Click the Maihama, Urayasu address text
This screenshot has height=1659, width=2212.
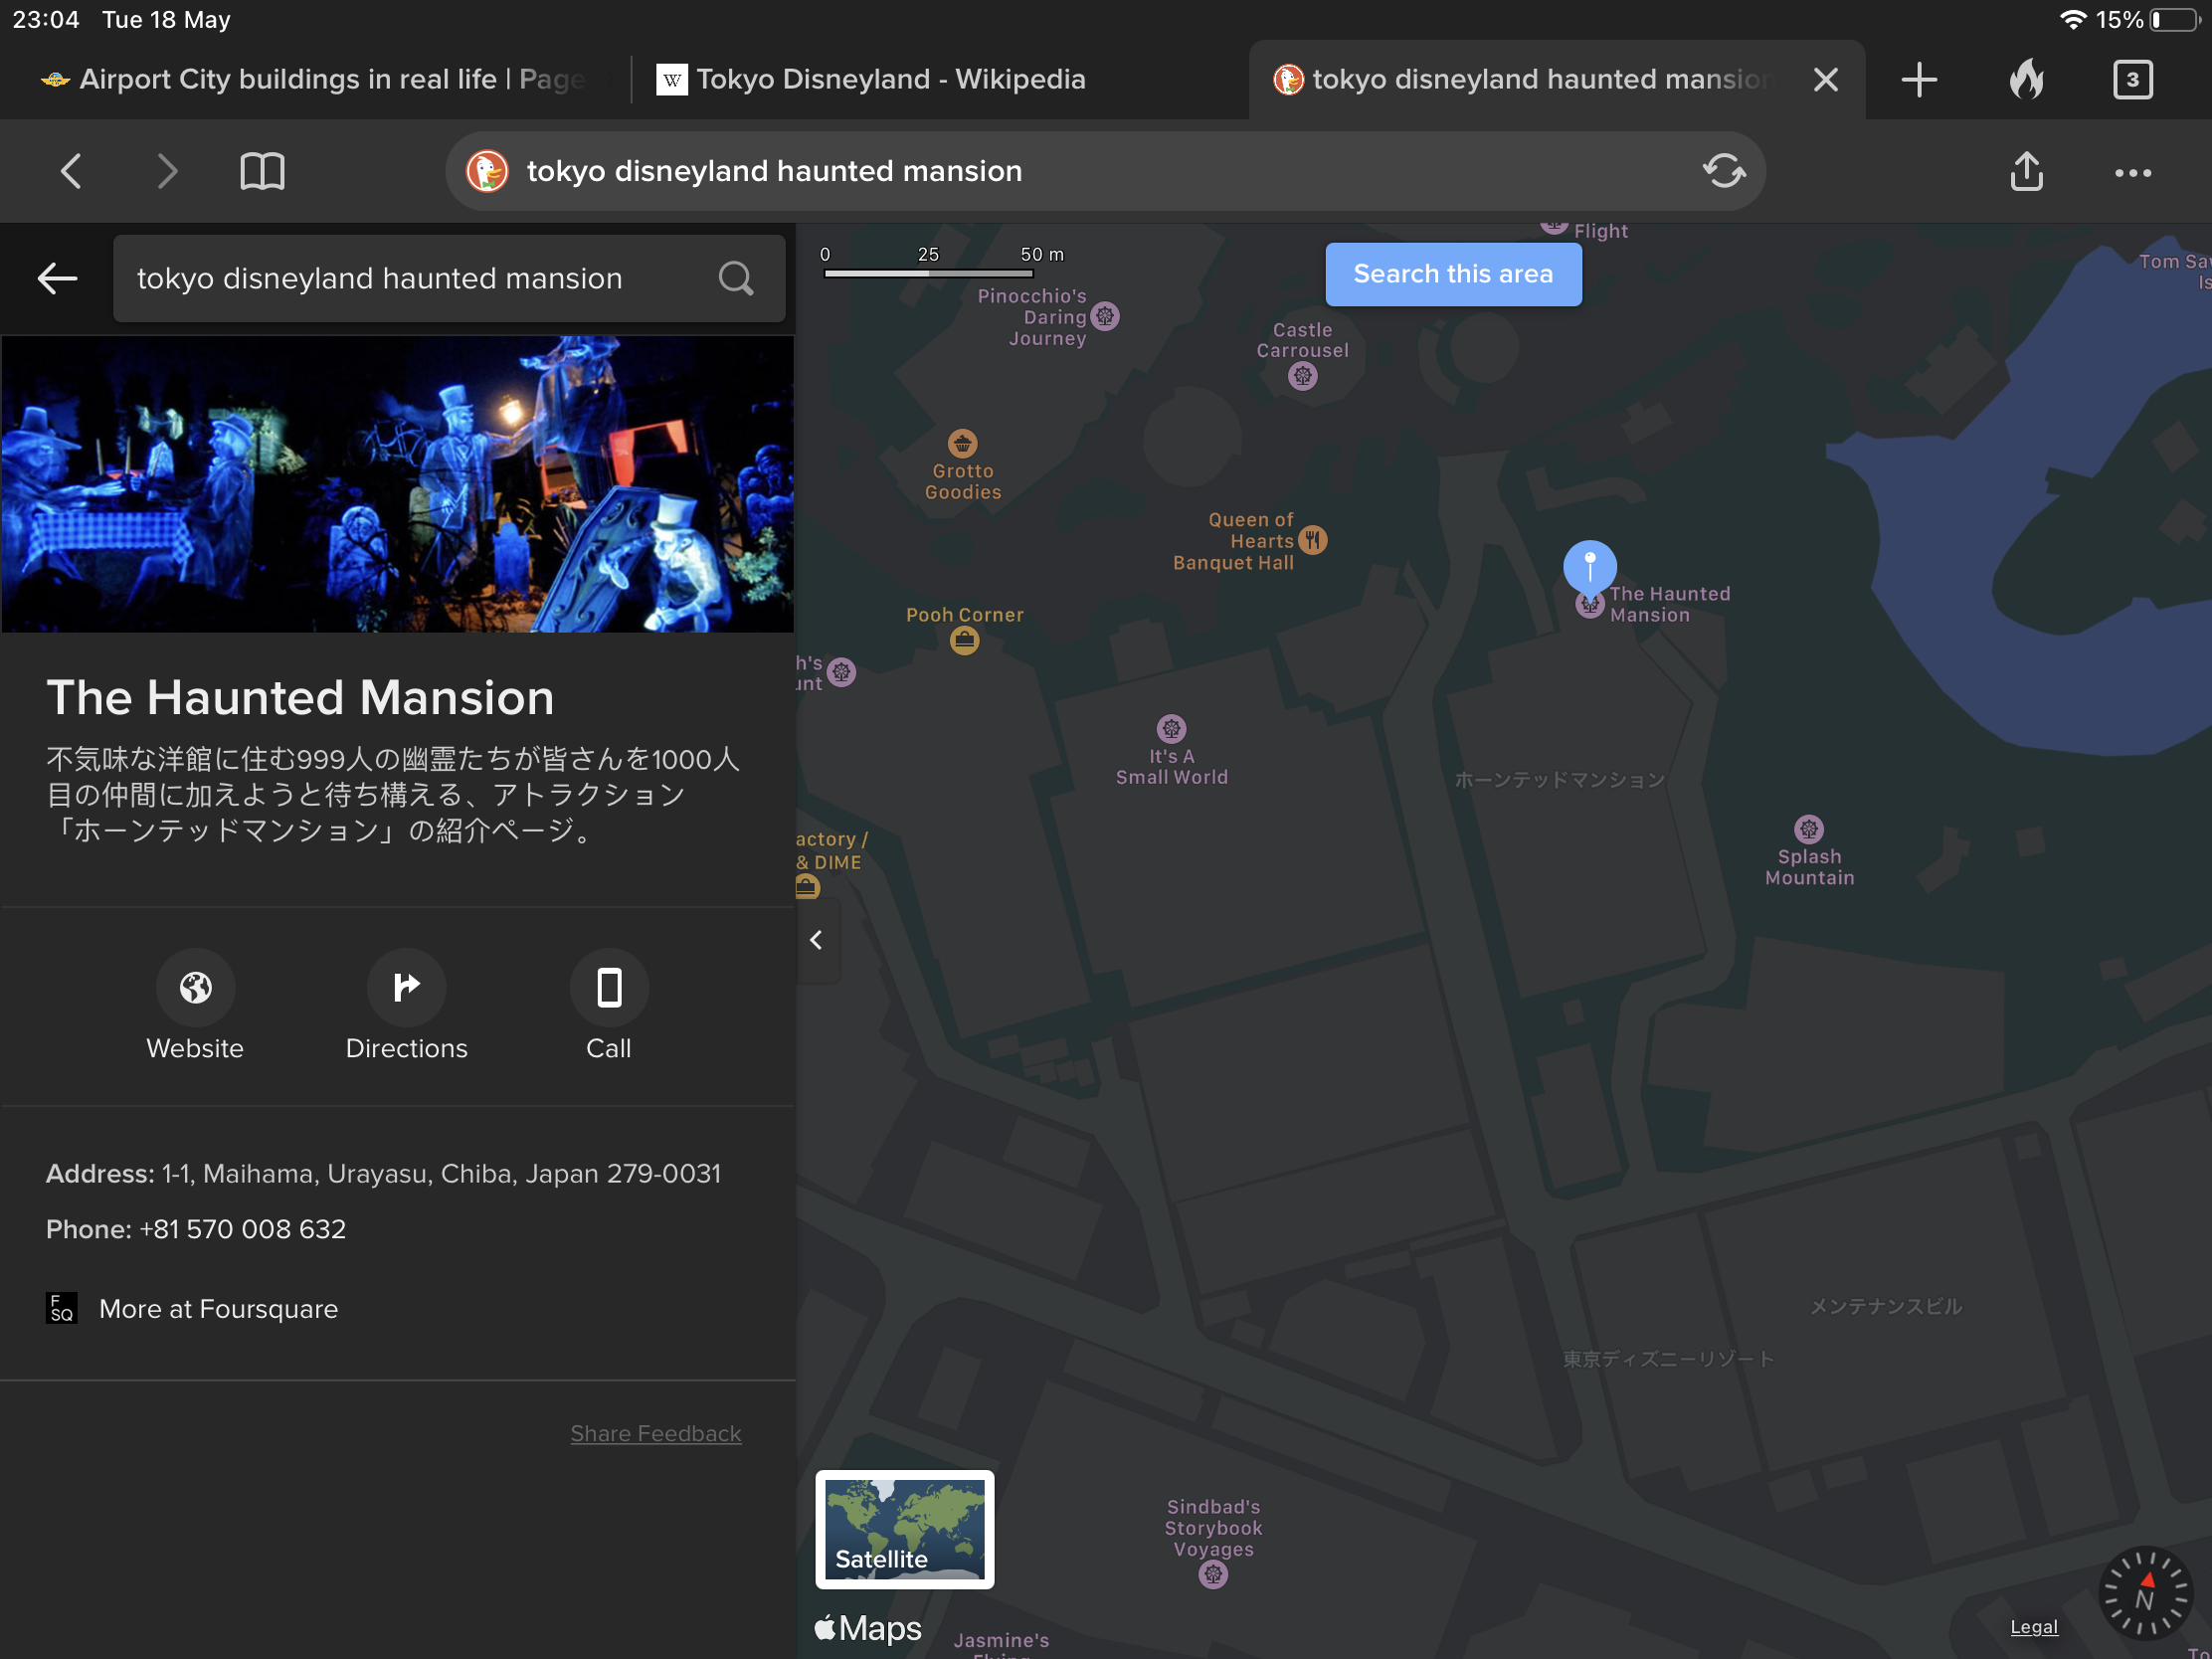tap(441, 1174)
